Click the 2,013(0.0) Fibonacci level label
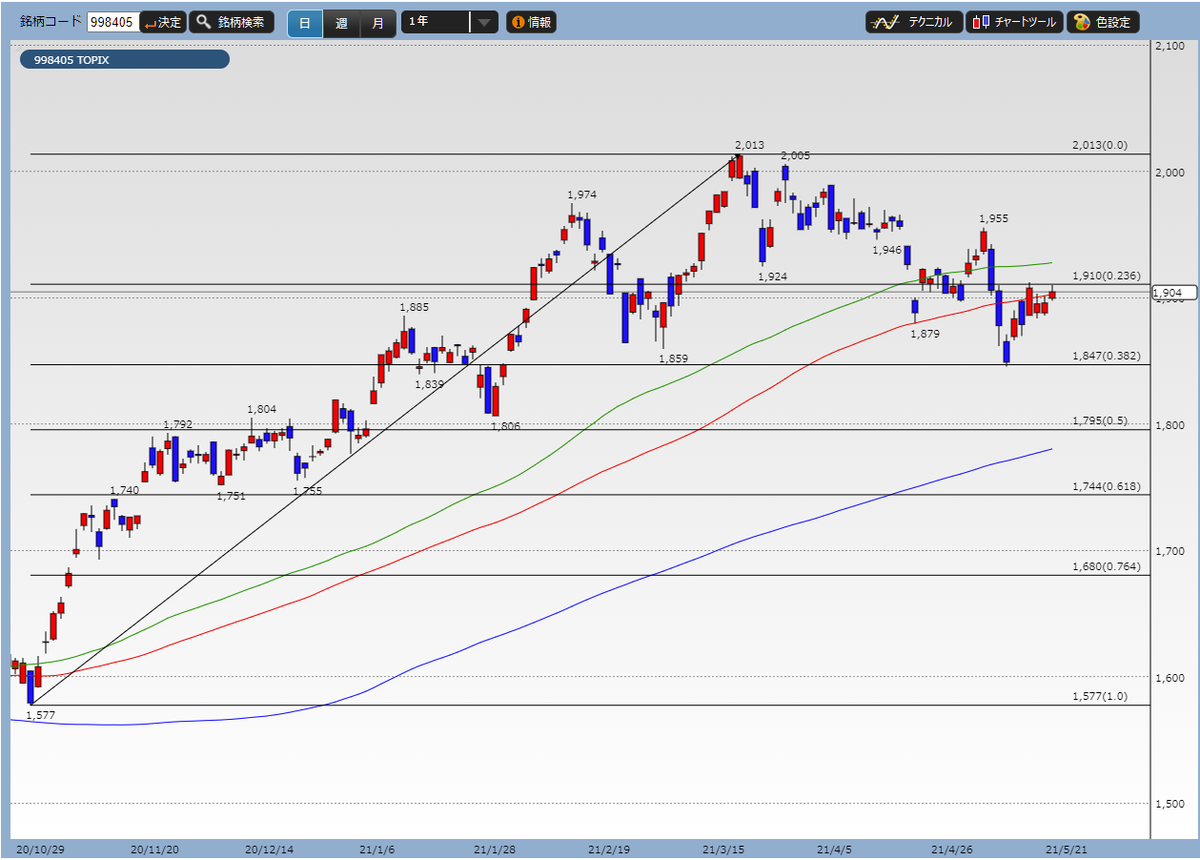Viewport: 1200px width, 860px height. 1099,145
